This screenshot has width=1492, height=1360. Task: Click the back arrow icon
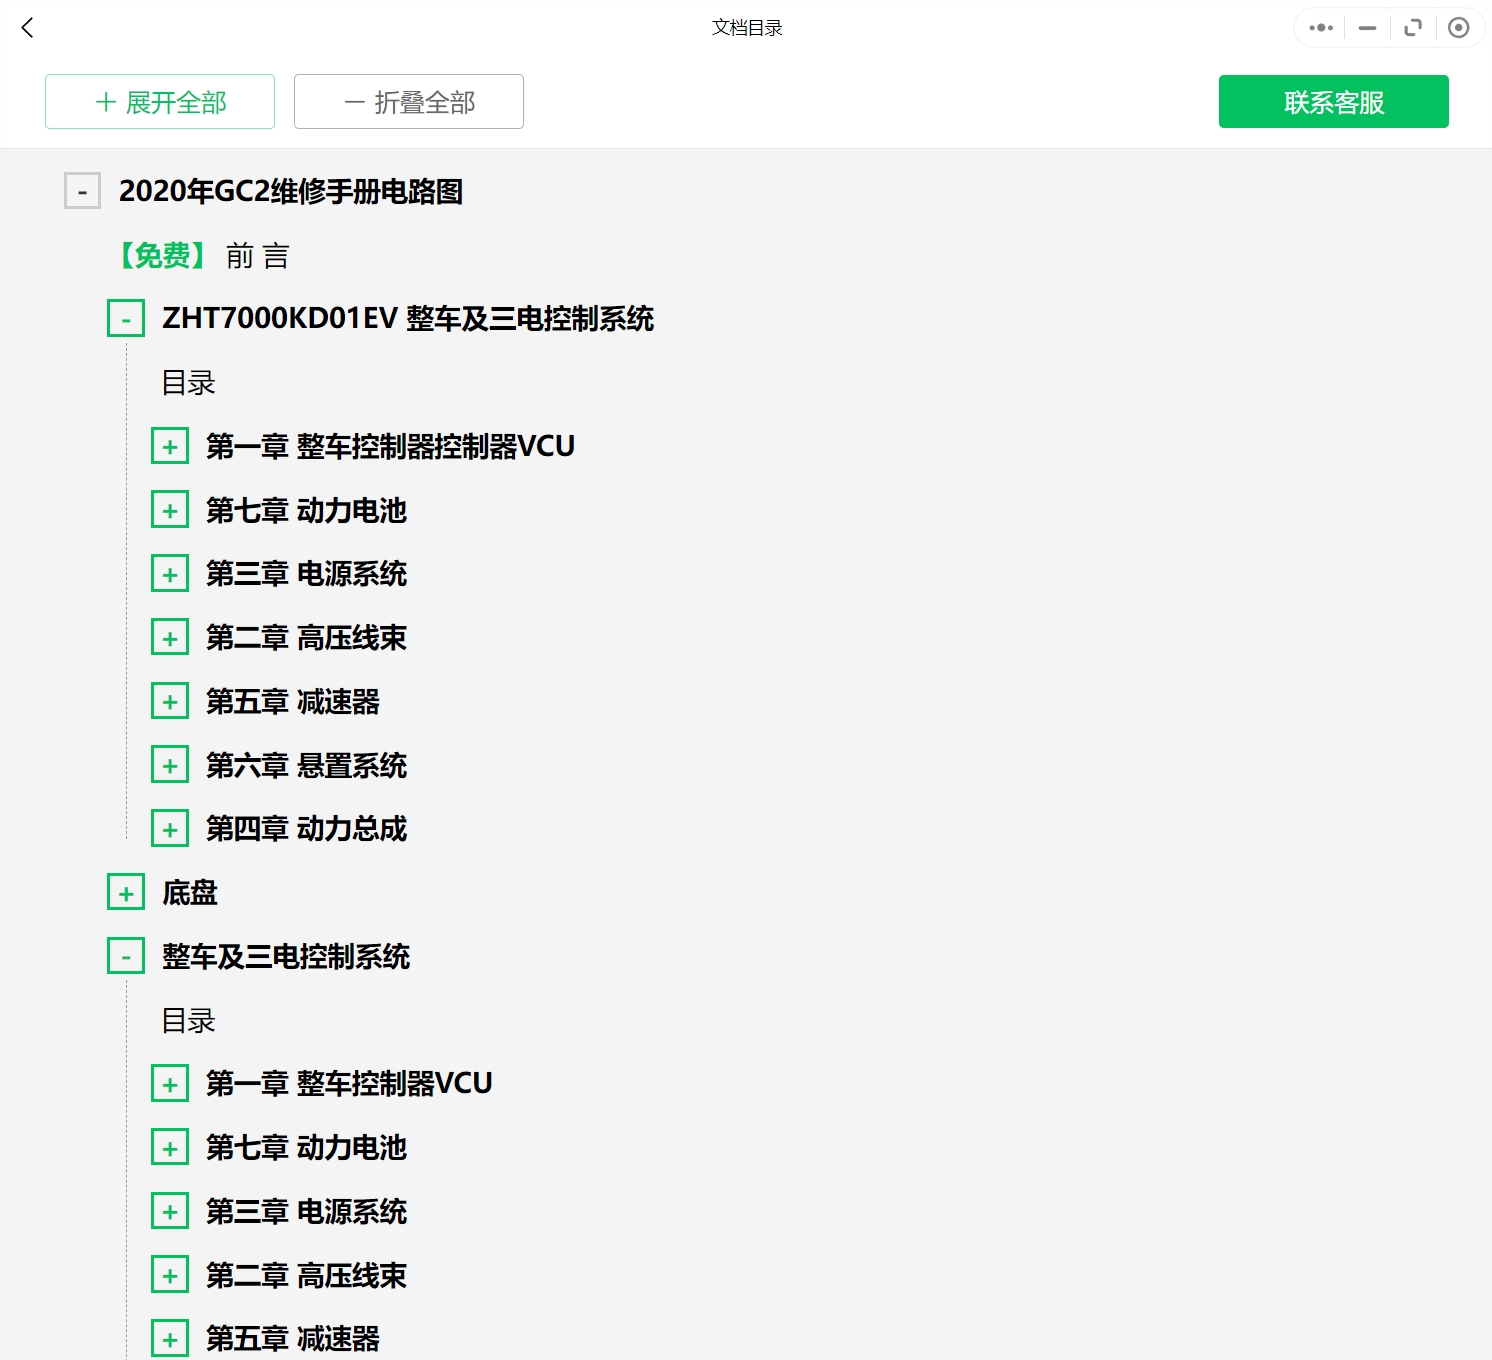pos(28,28)
